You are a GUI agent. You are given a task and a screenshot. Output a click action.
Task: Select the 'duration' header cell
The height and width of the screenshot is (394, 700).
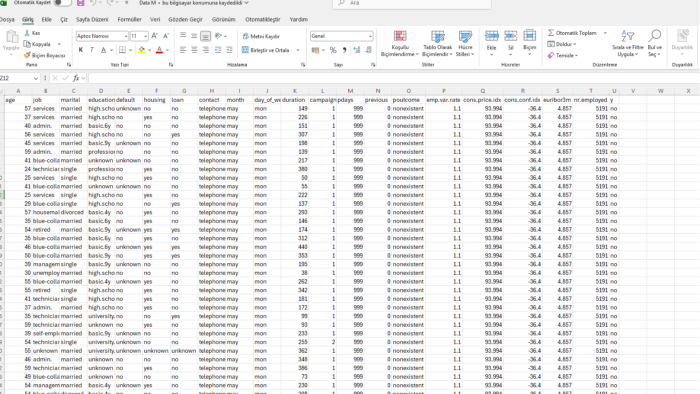point(294,100)
